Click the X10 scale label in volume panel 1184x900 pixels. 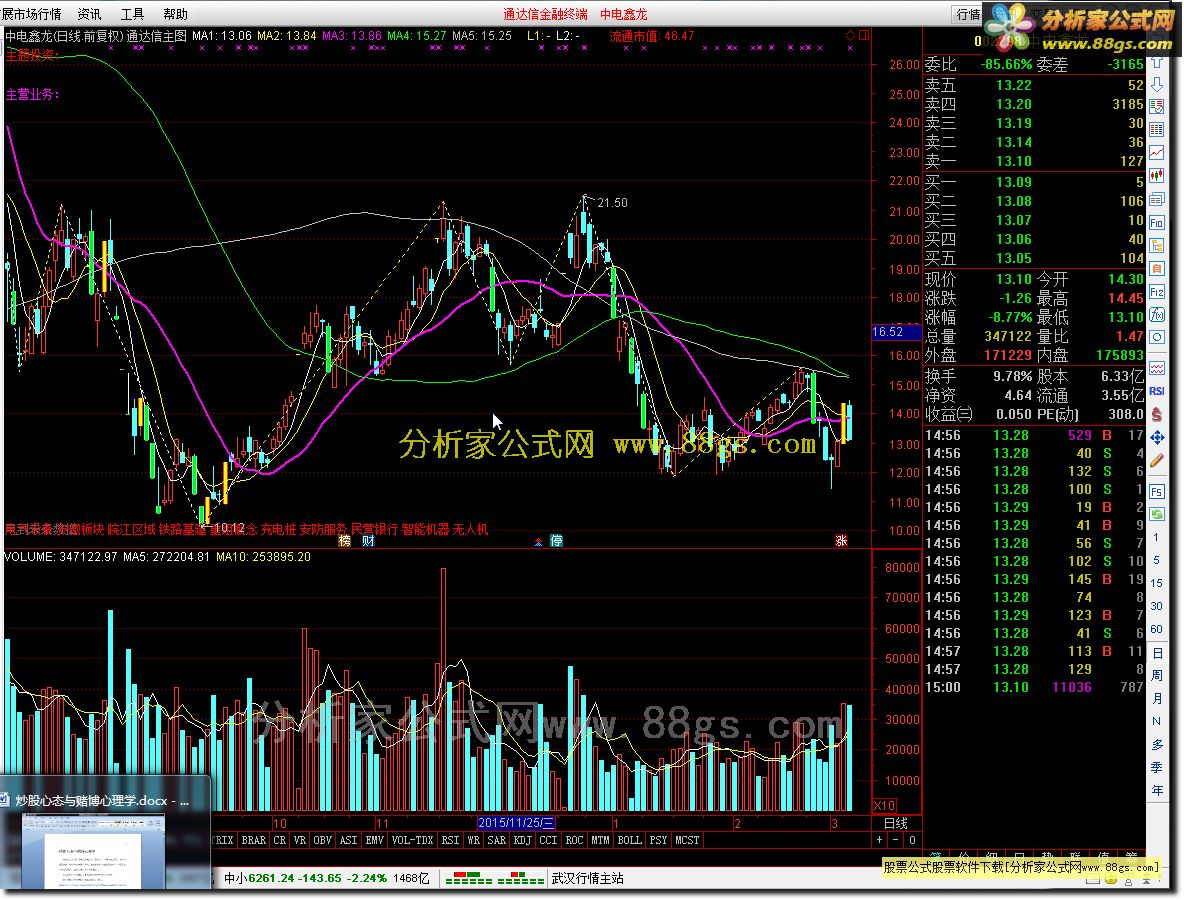884,806
